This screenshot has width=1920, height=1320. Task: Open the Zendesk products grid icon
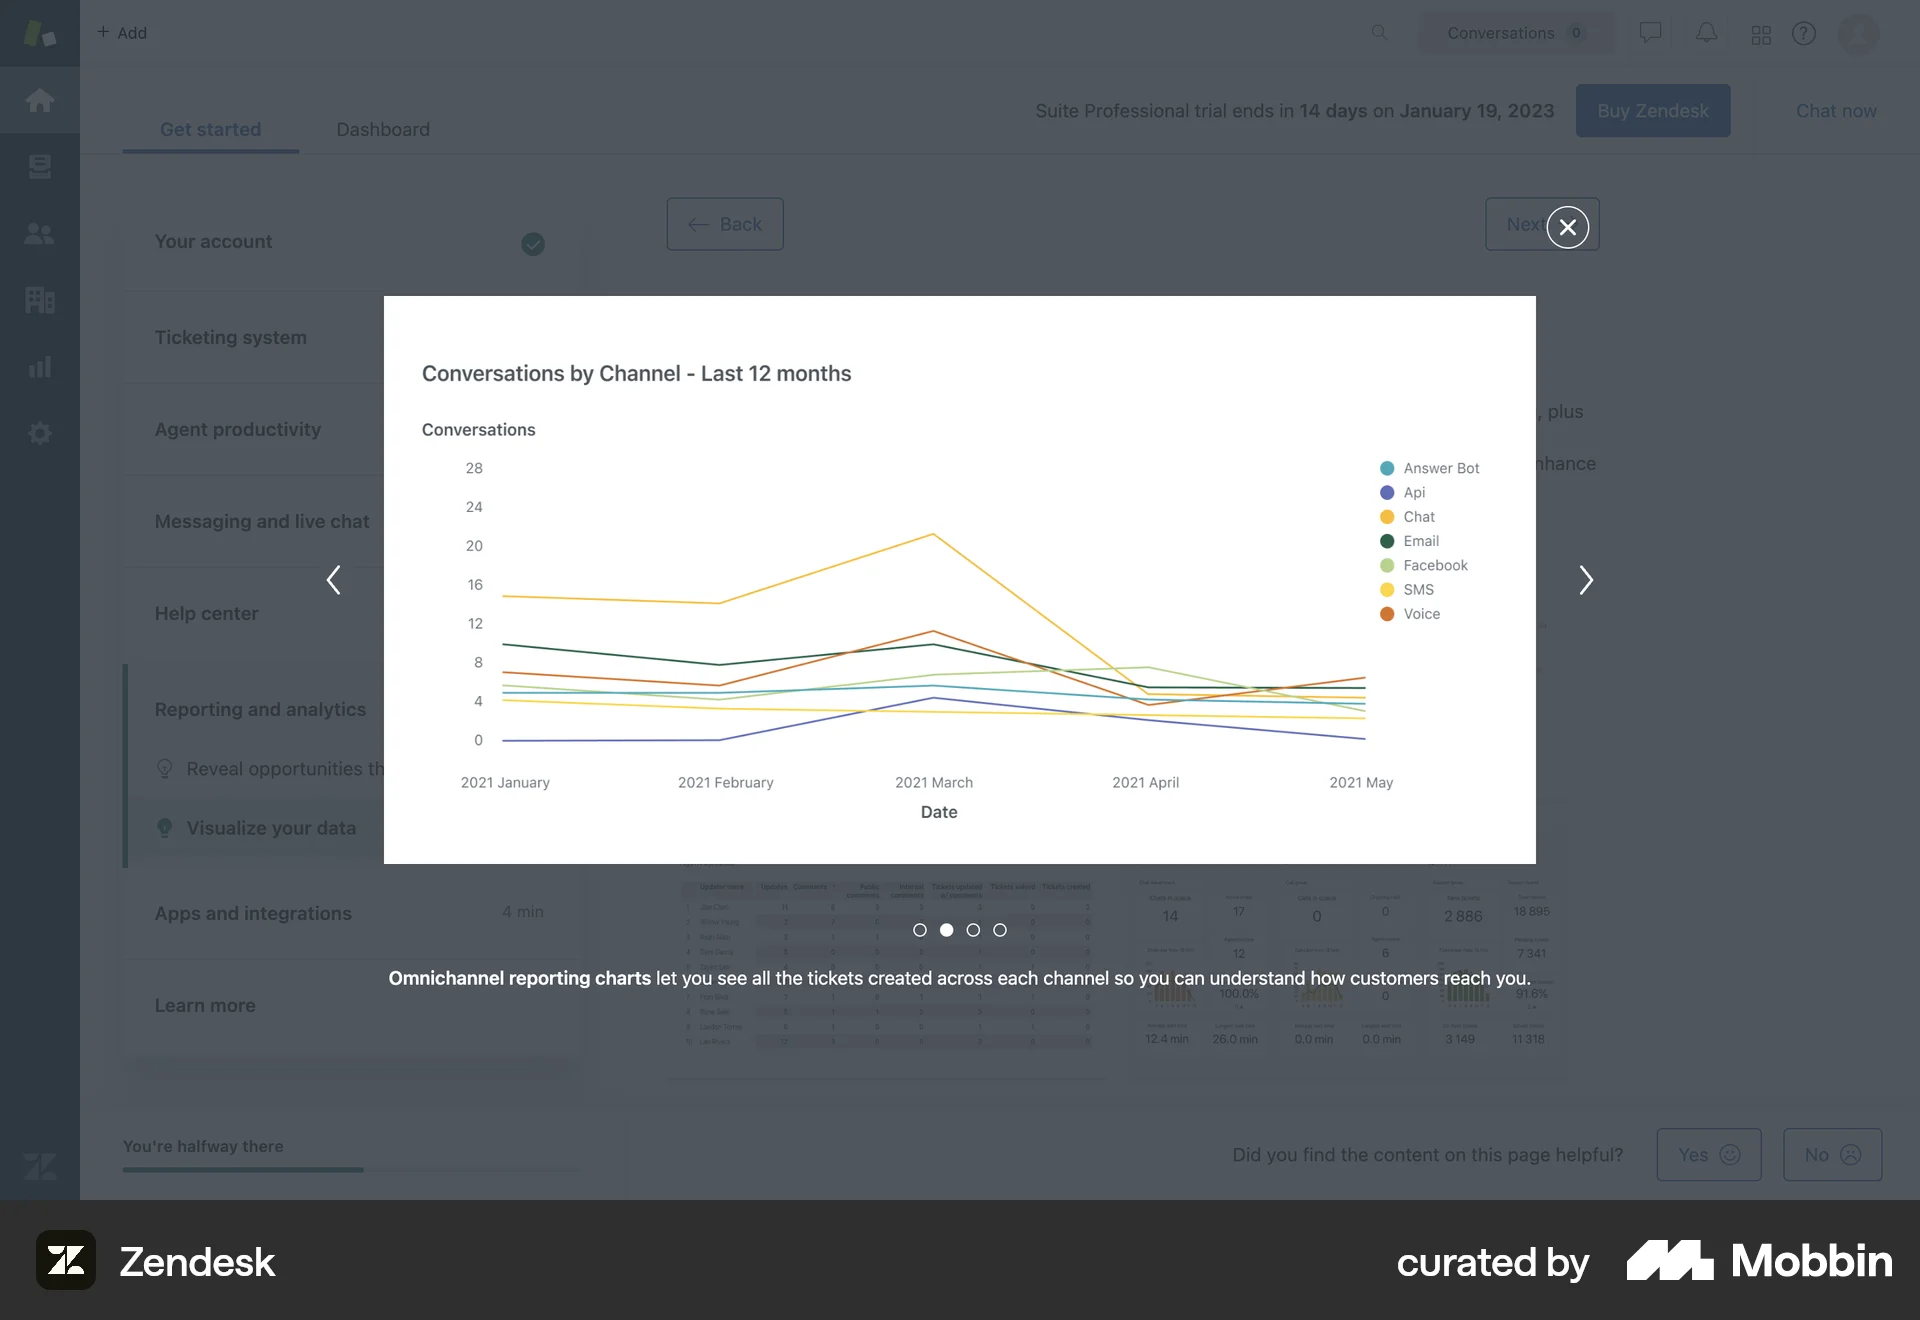point(1761,32)
